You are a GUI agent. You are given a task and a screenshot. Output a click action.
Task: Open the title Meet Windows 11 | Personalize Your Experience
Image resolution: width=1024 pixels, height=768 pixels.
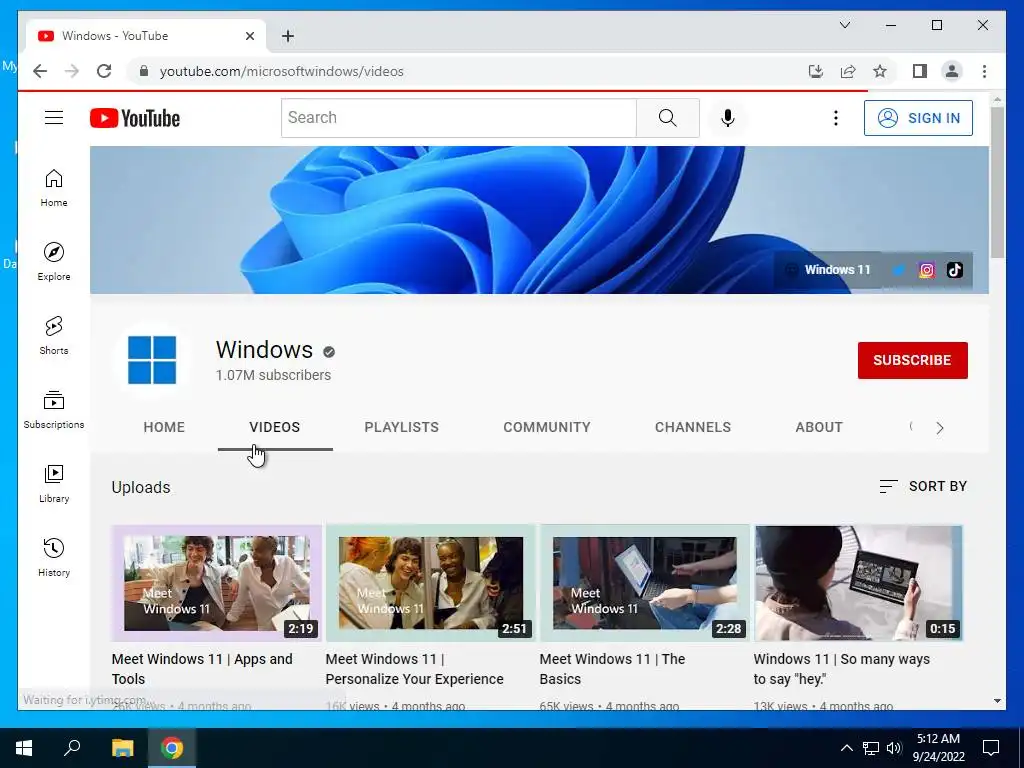[414, 669]
